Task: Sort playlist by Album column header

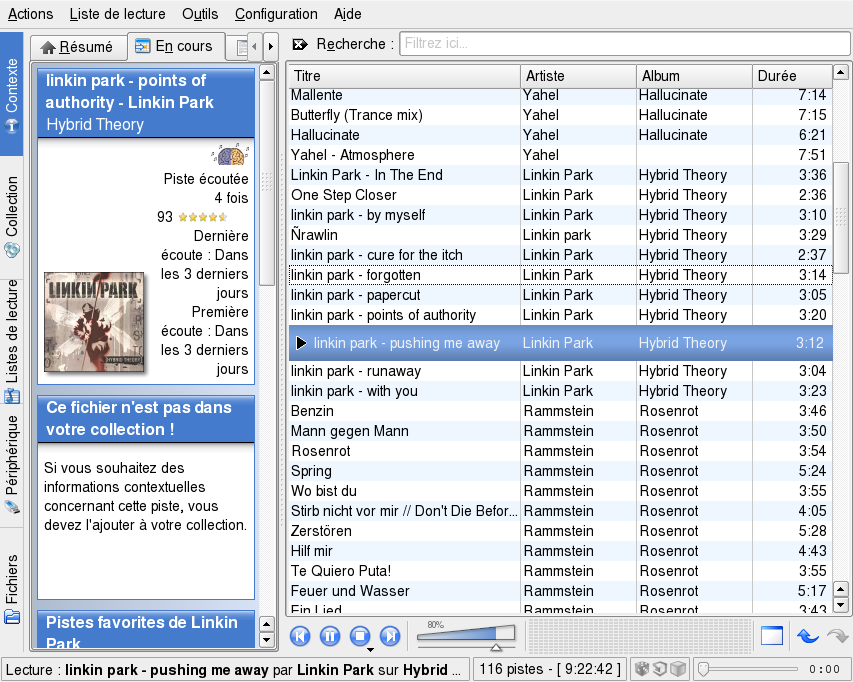Action: (x=694, y=76)
